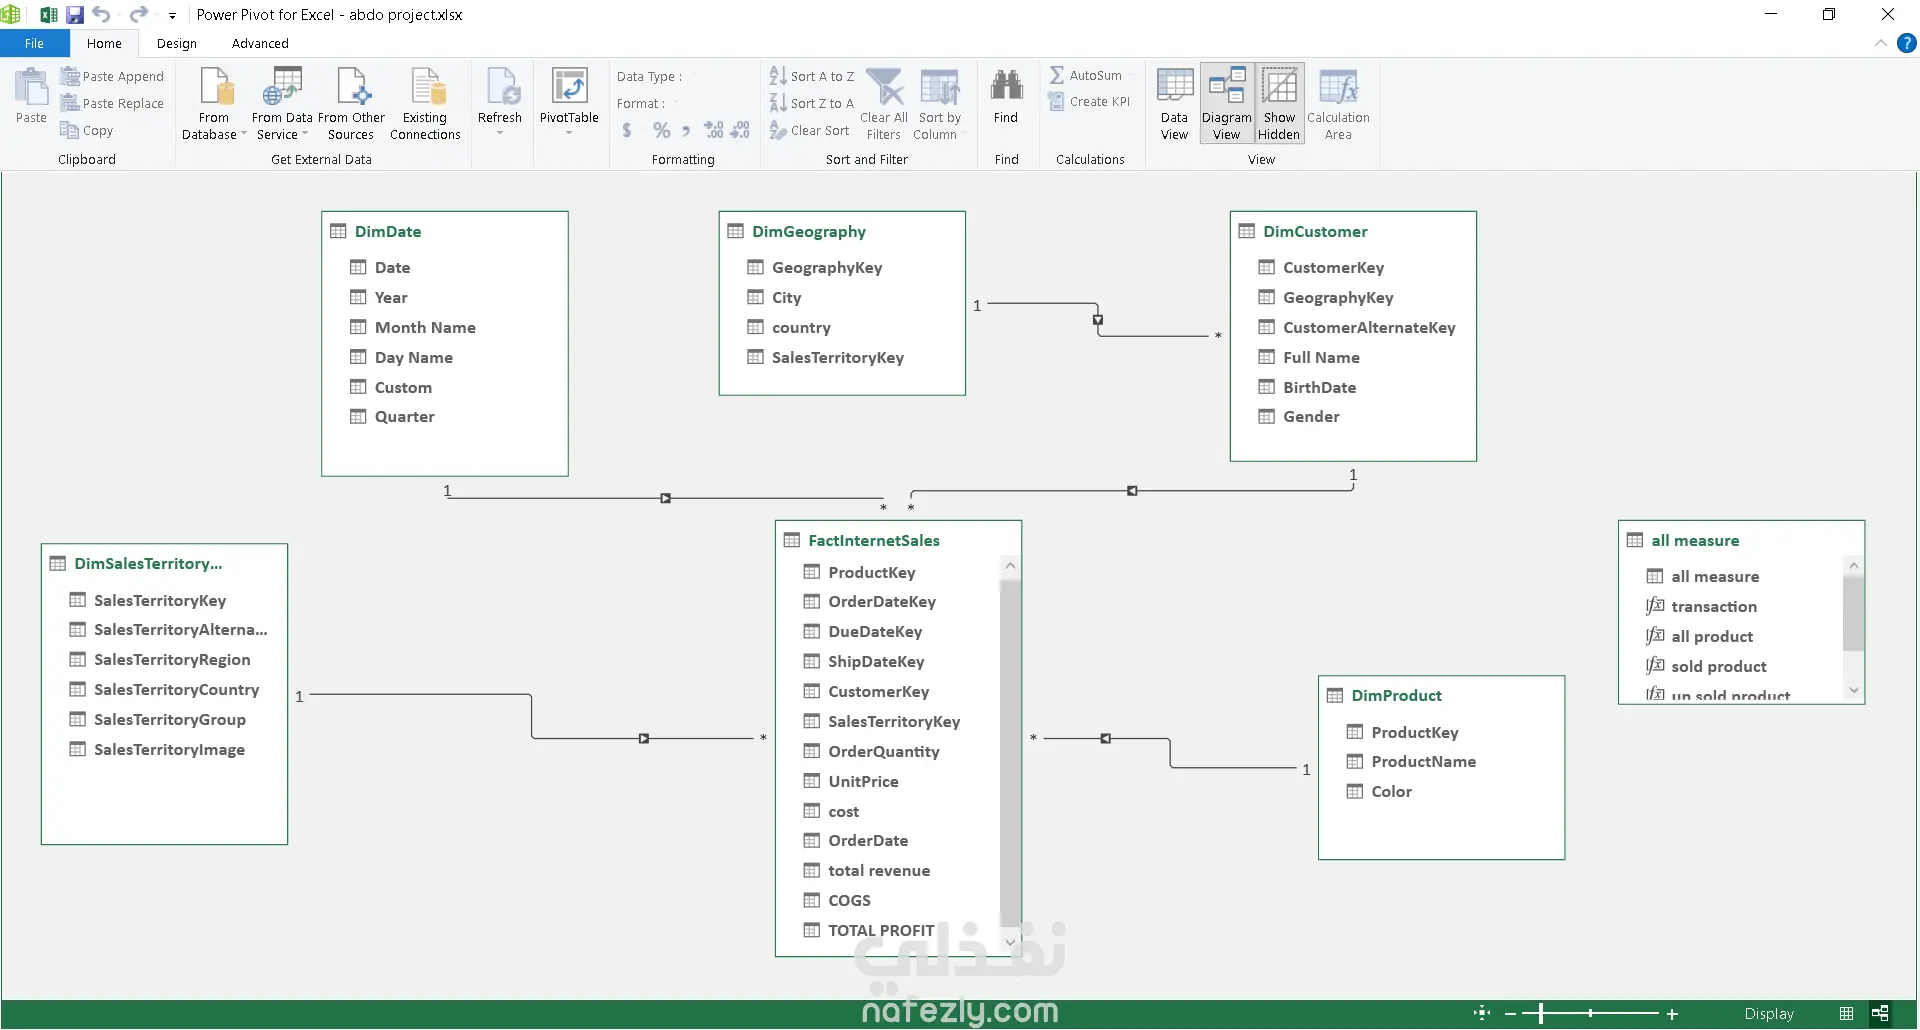Click the Undo arrow in title bar
The image size is (1920, 1030).
[101, 15]
